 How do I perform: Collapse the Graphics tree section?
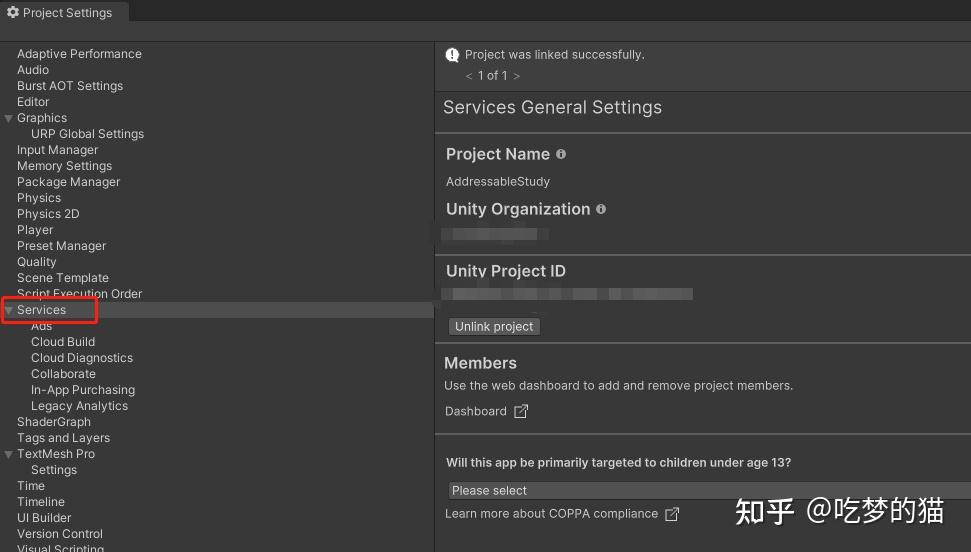9,118
